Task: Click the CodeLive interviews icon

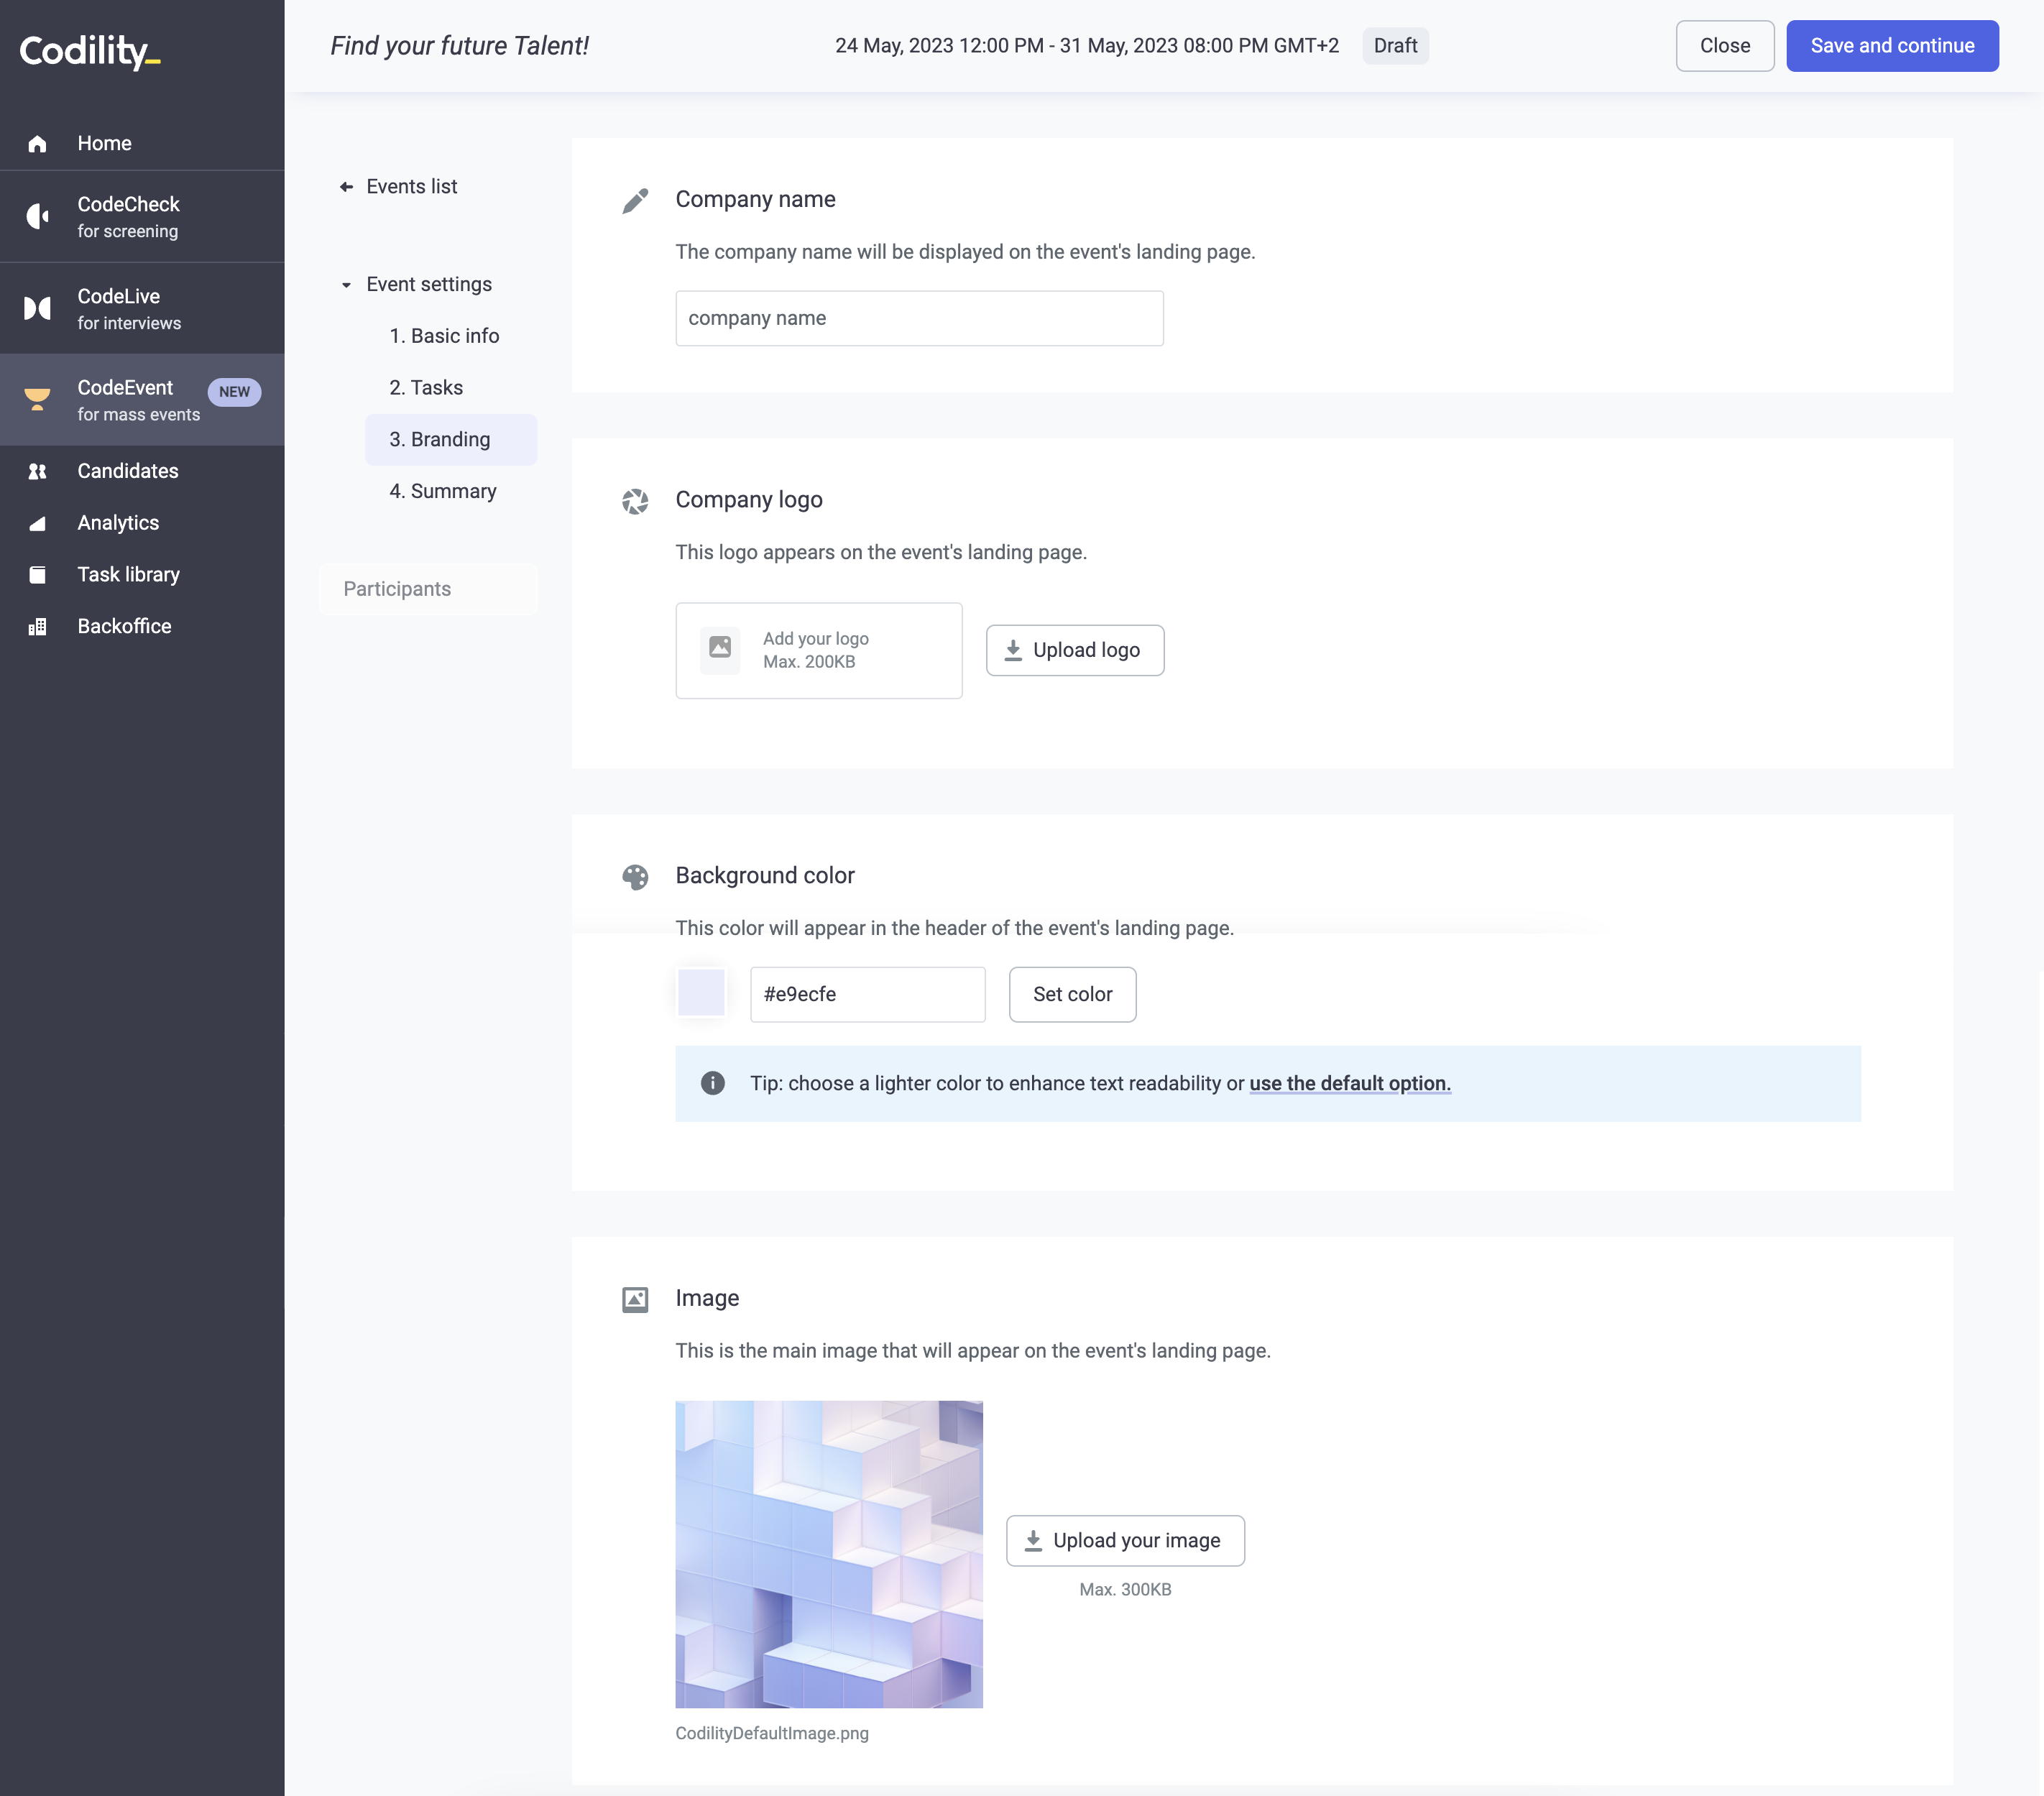Action: [37, 308]
